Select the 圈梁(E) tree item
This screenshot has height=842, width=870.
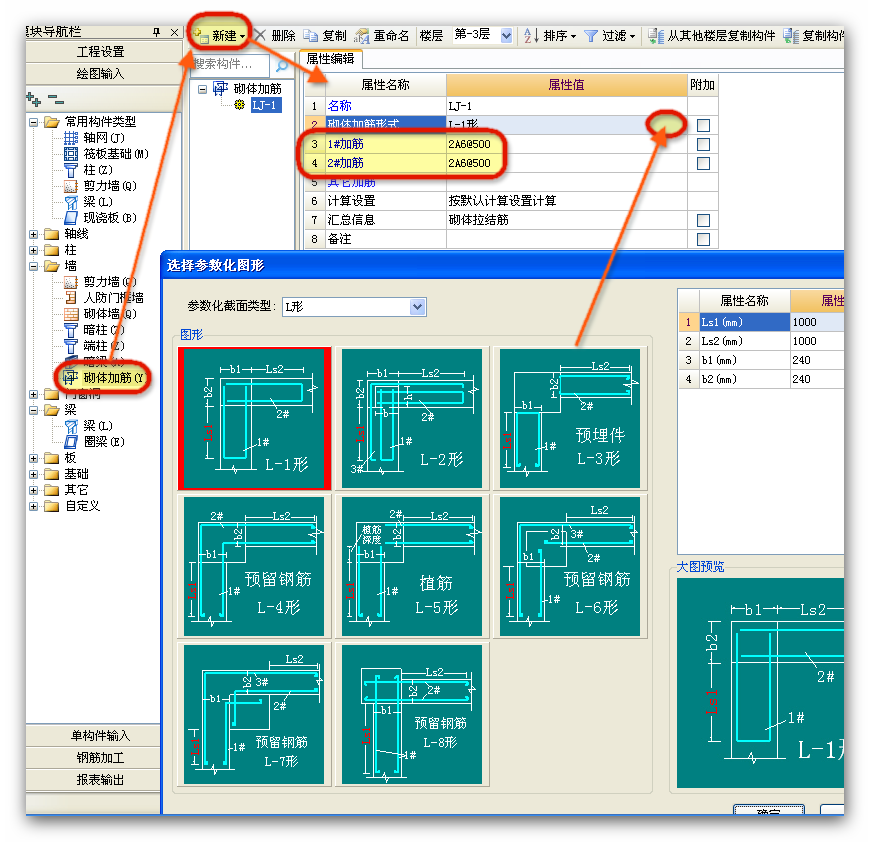click(94, 442)
